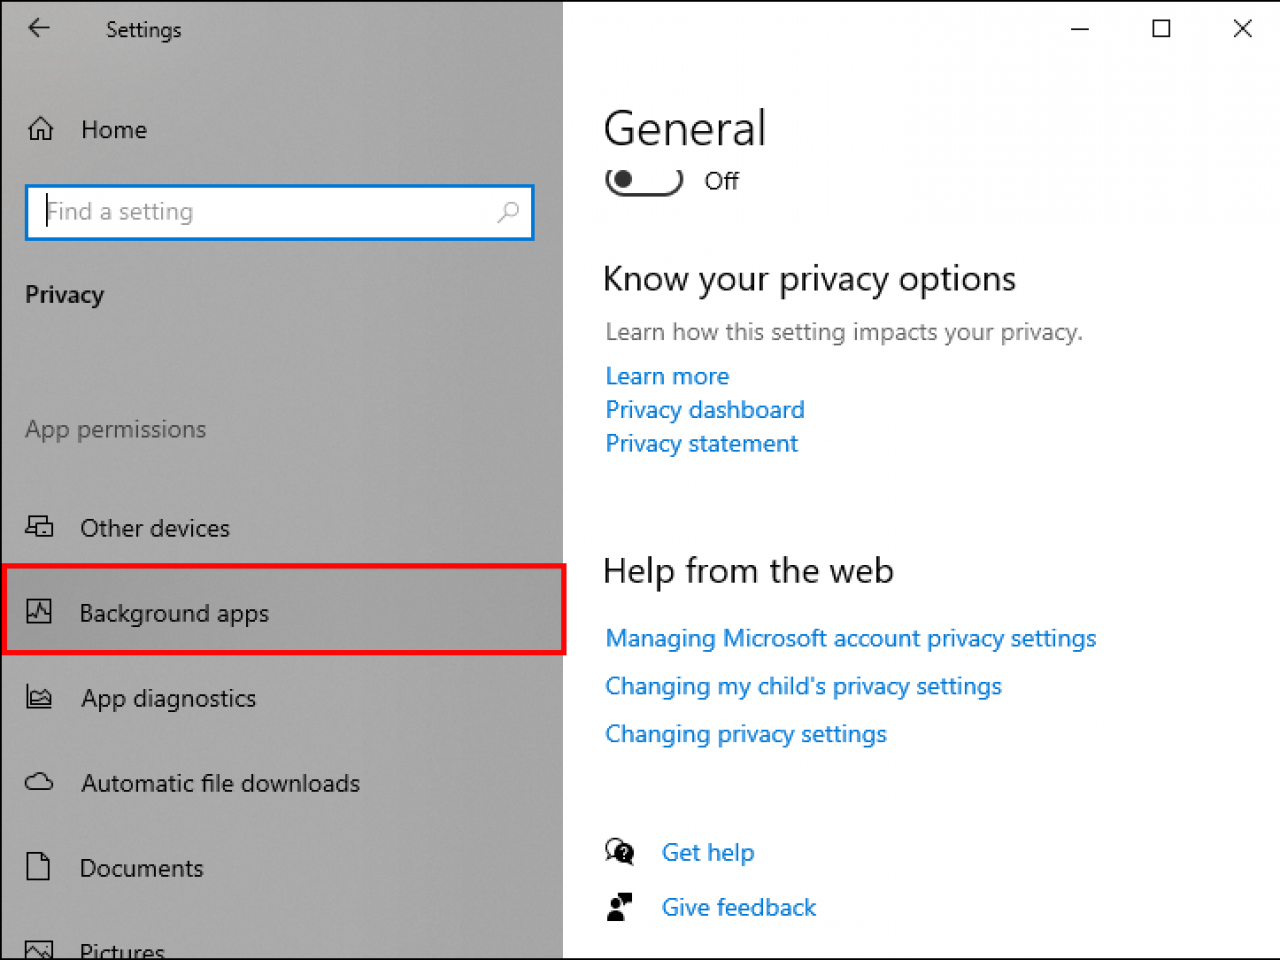This screenshot has width=1280, height=960.
Task: Open the Background apps section
Action: tap(174, 613)
